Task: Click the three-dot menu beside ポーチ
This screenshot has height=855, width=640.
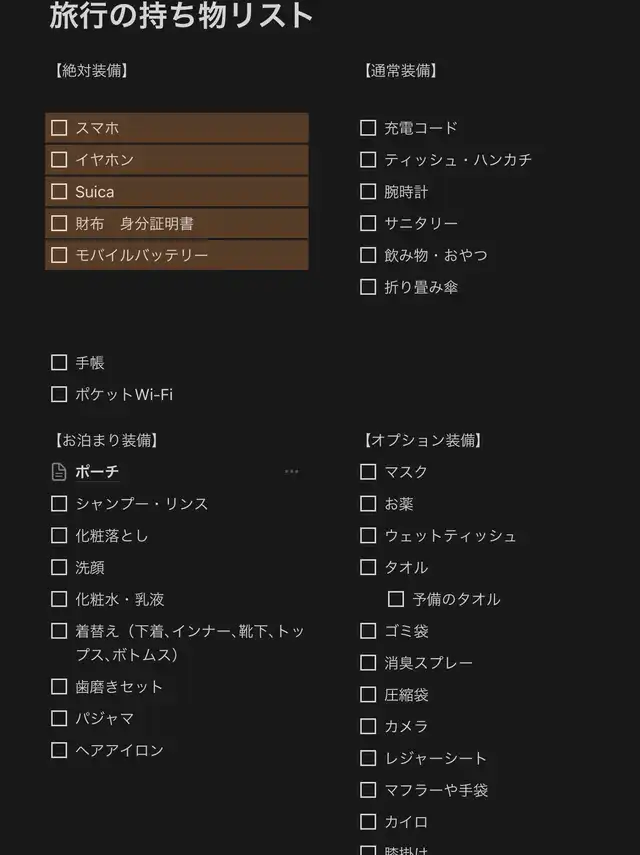Action: point(291,472)
